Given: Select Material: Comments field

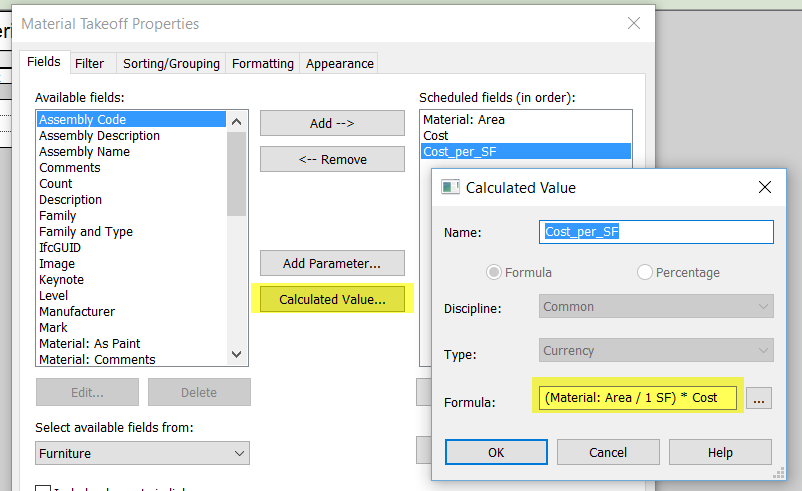Looking at the screenshot, I should tap(132, 359).
